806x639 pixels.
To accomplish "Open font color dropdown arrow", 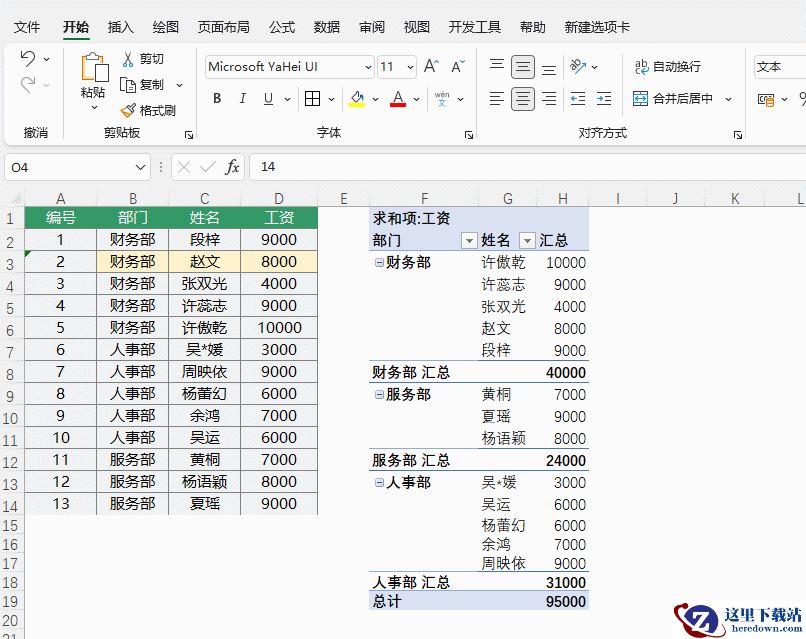I will tap(416, 99).
